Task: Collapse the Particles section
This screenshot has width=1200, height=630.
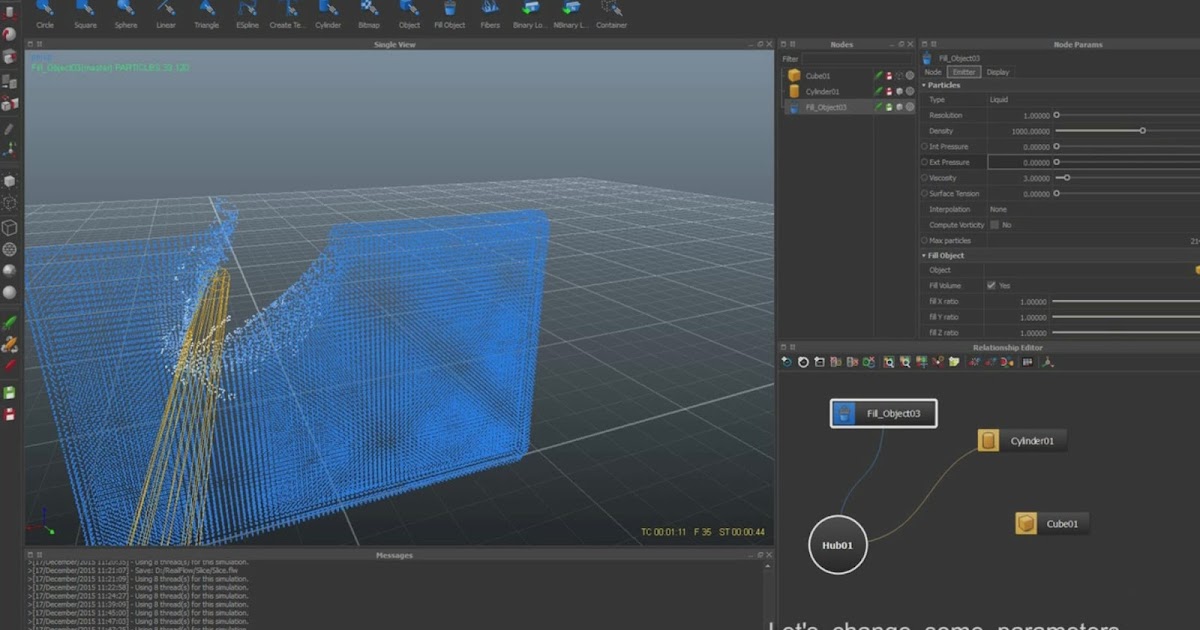Action: coord(924,85)
